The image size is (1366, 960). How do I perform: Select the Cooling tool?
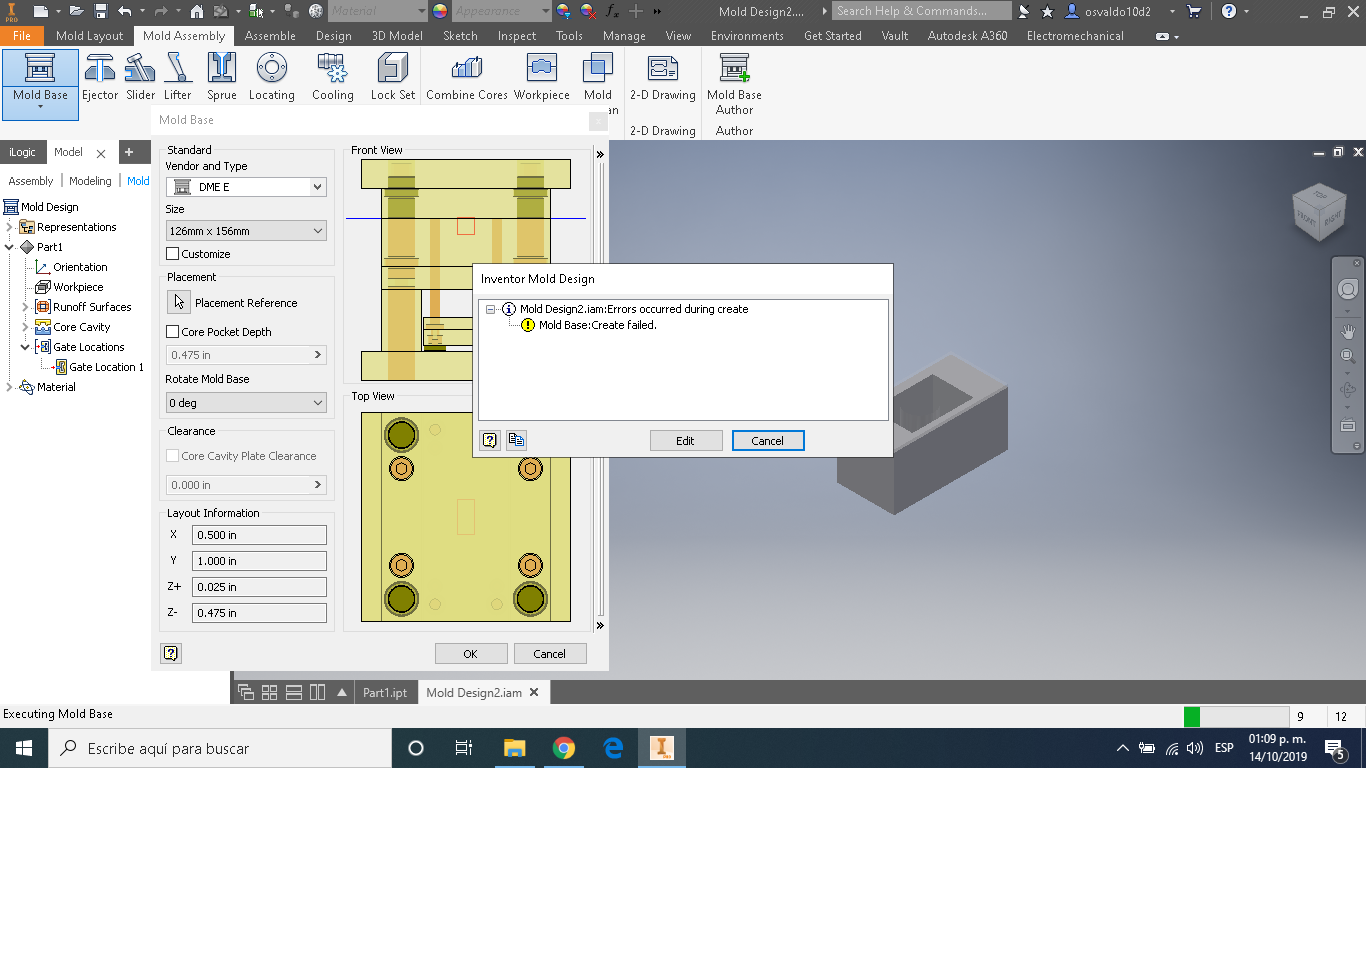[332, 77]
